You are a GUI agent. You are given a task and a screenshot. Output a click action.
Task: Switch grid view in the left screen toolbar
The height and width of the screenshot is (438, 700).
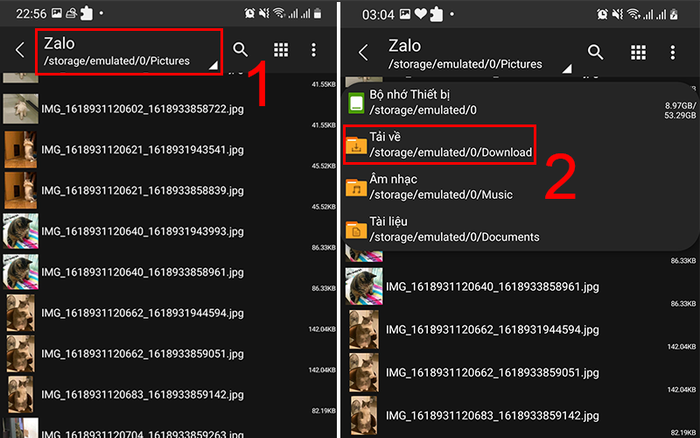point(281,50)
